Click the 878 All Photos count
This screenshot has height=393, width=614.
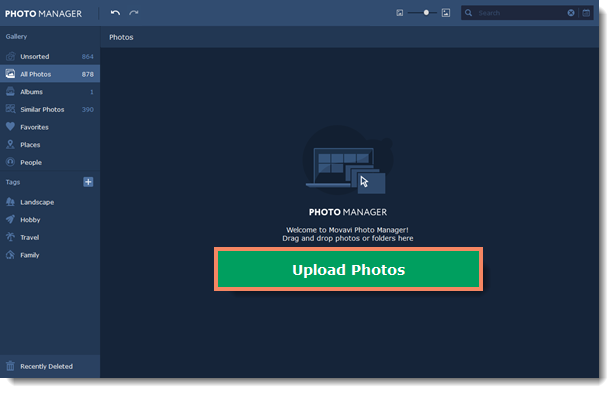pyautogui.click(x=88, y=74)
